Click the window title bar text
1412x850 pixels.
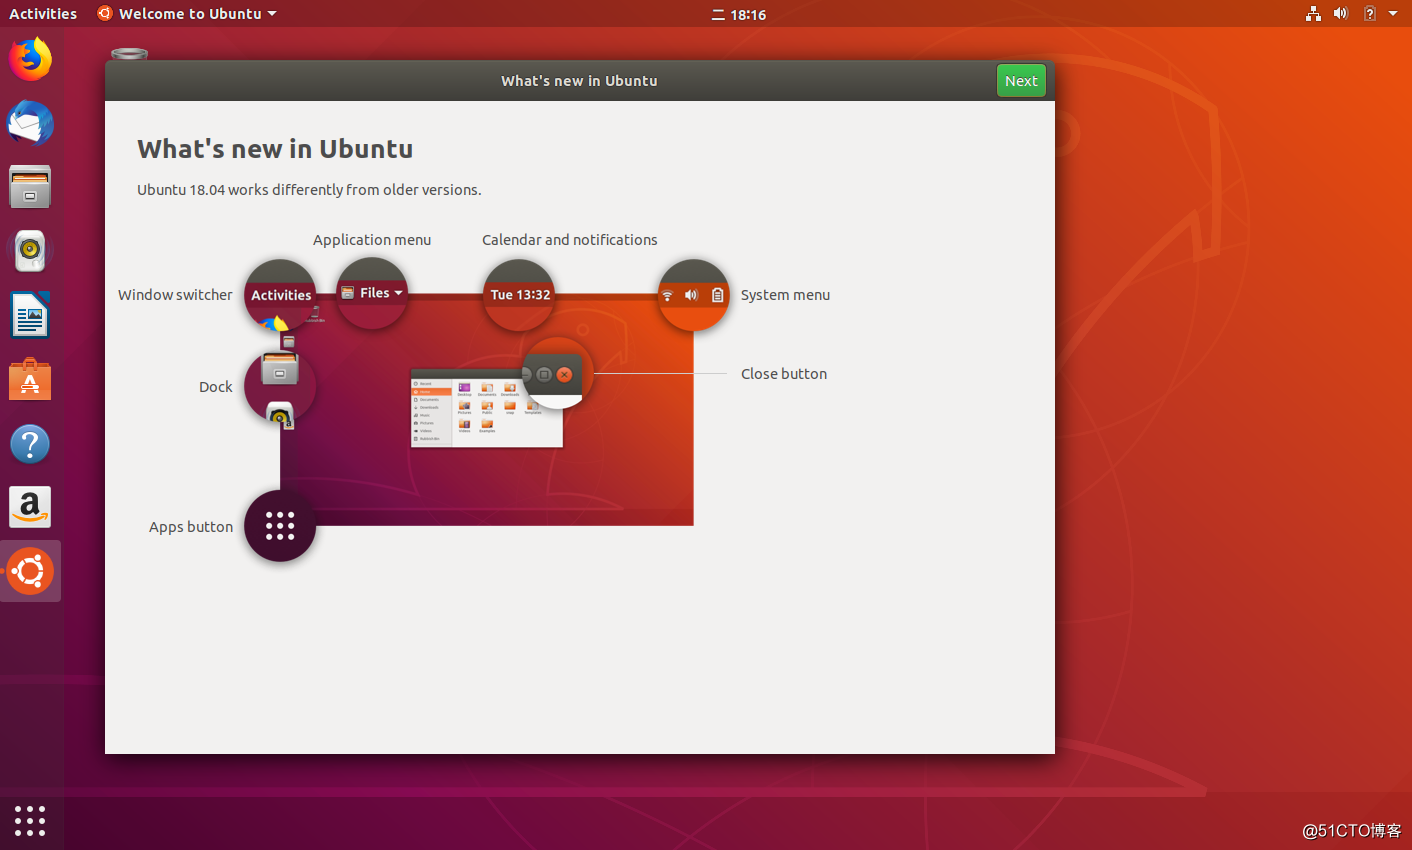(579, 81)
